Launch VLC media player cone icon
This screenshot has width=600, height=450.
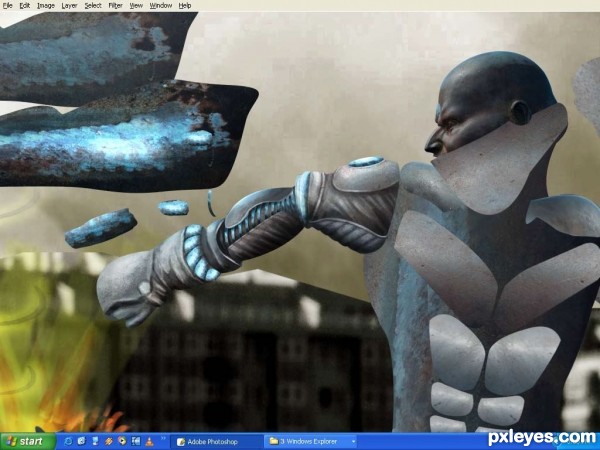[149, 442]
